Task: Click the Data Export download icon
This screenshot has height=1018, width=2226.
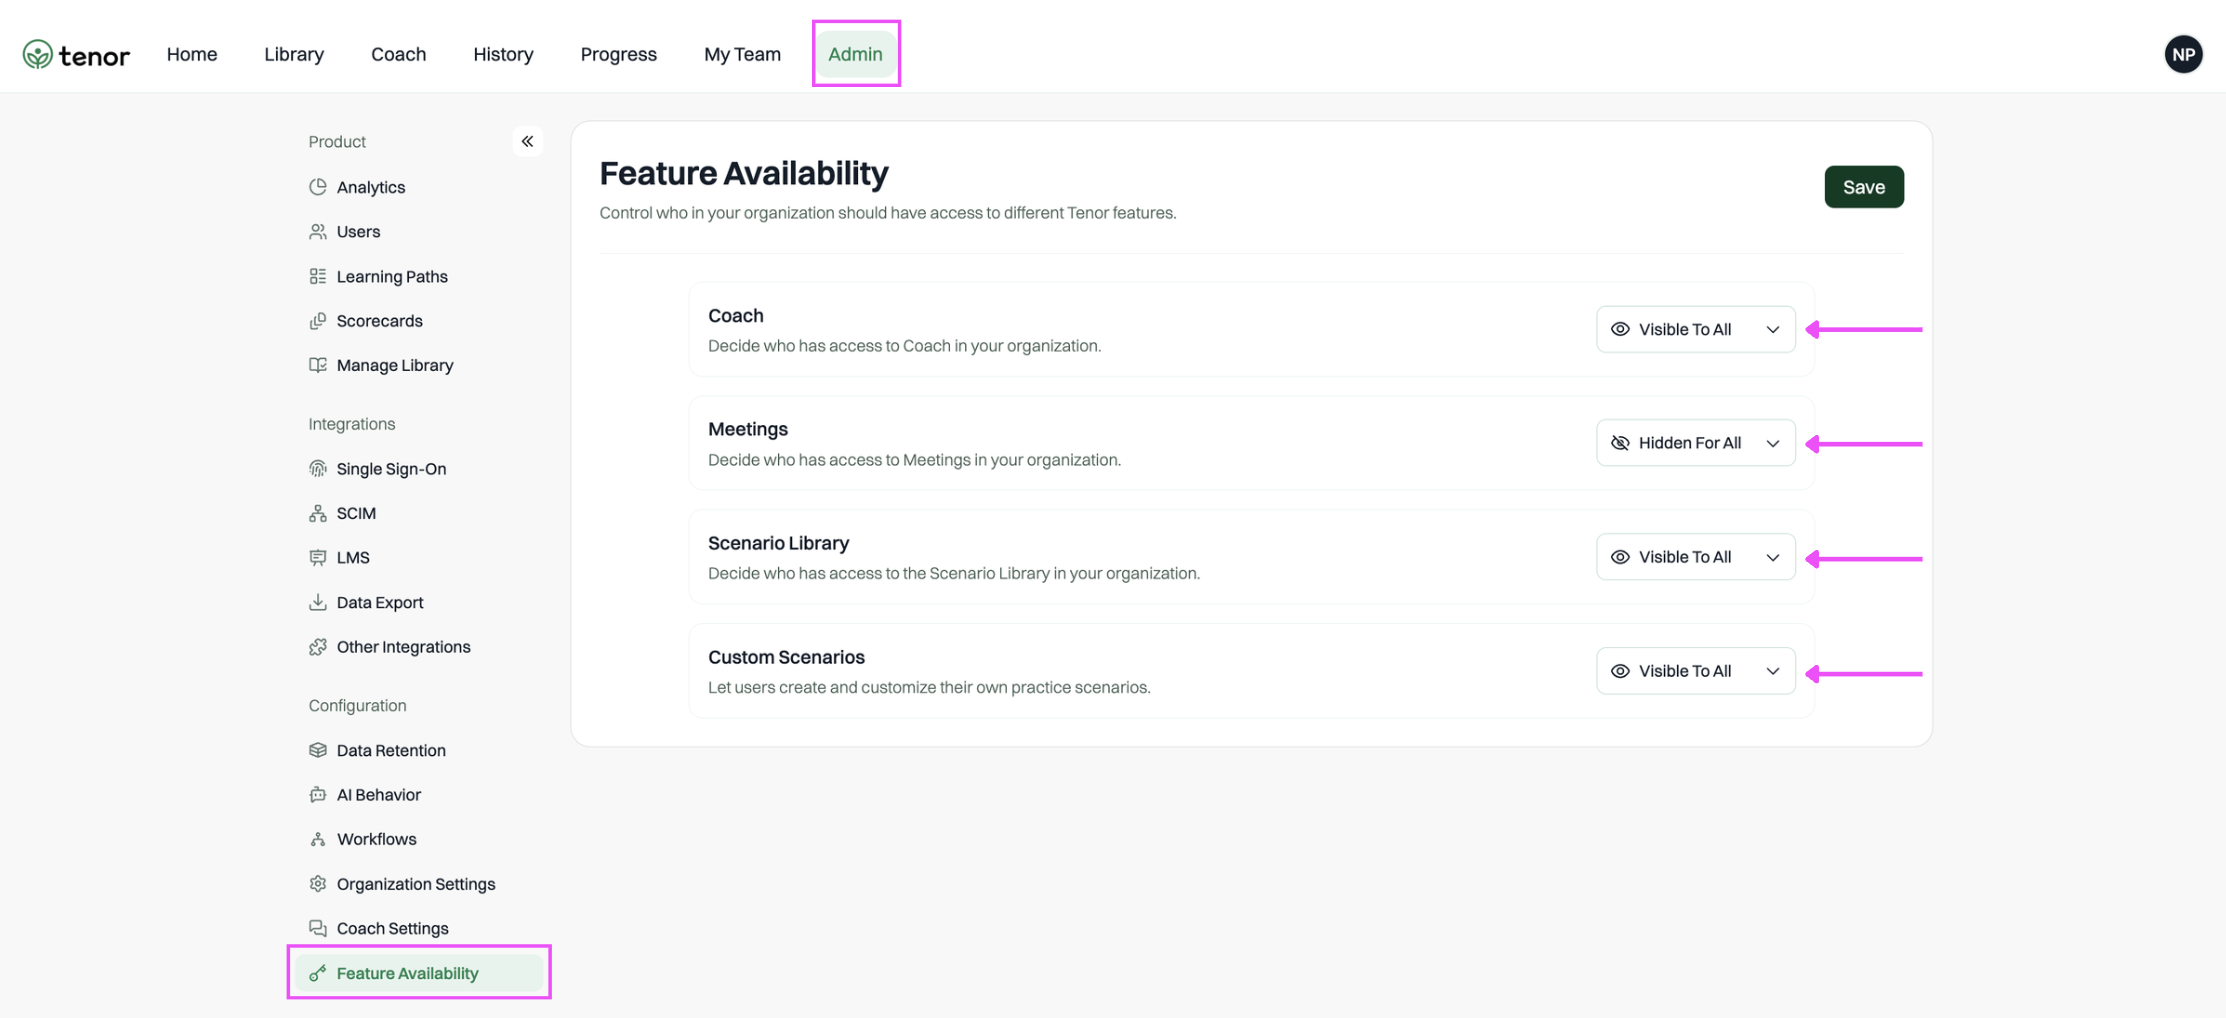Action: click(318, 602)
